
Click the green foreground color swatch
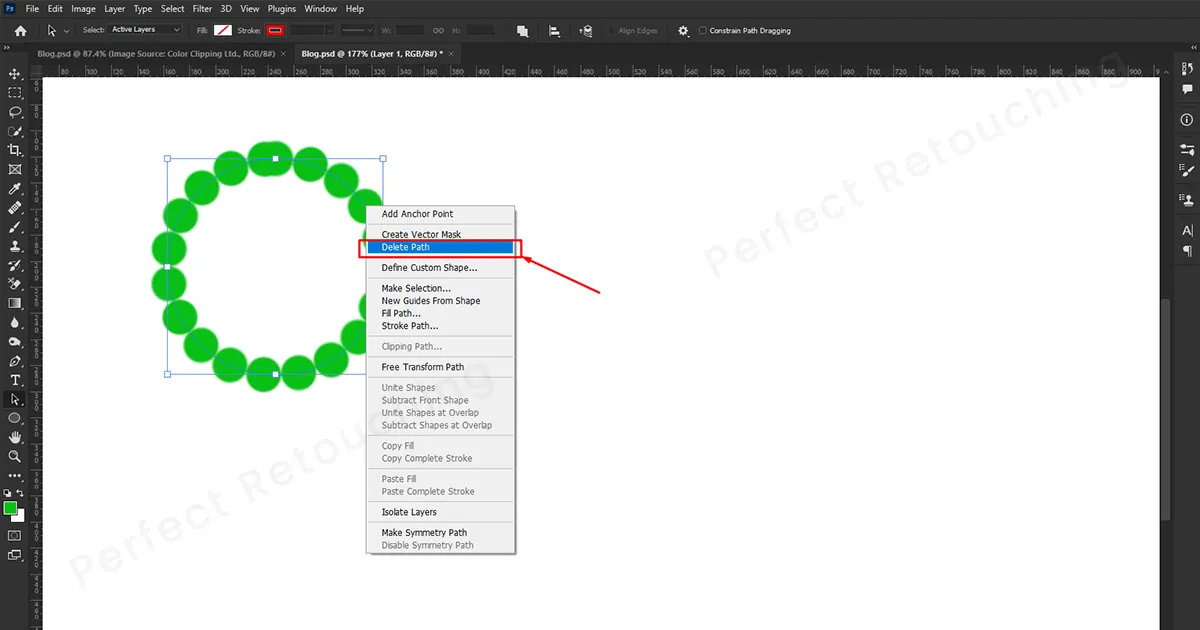click(11, 509)
